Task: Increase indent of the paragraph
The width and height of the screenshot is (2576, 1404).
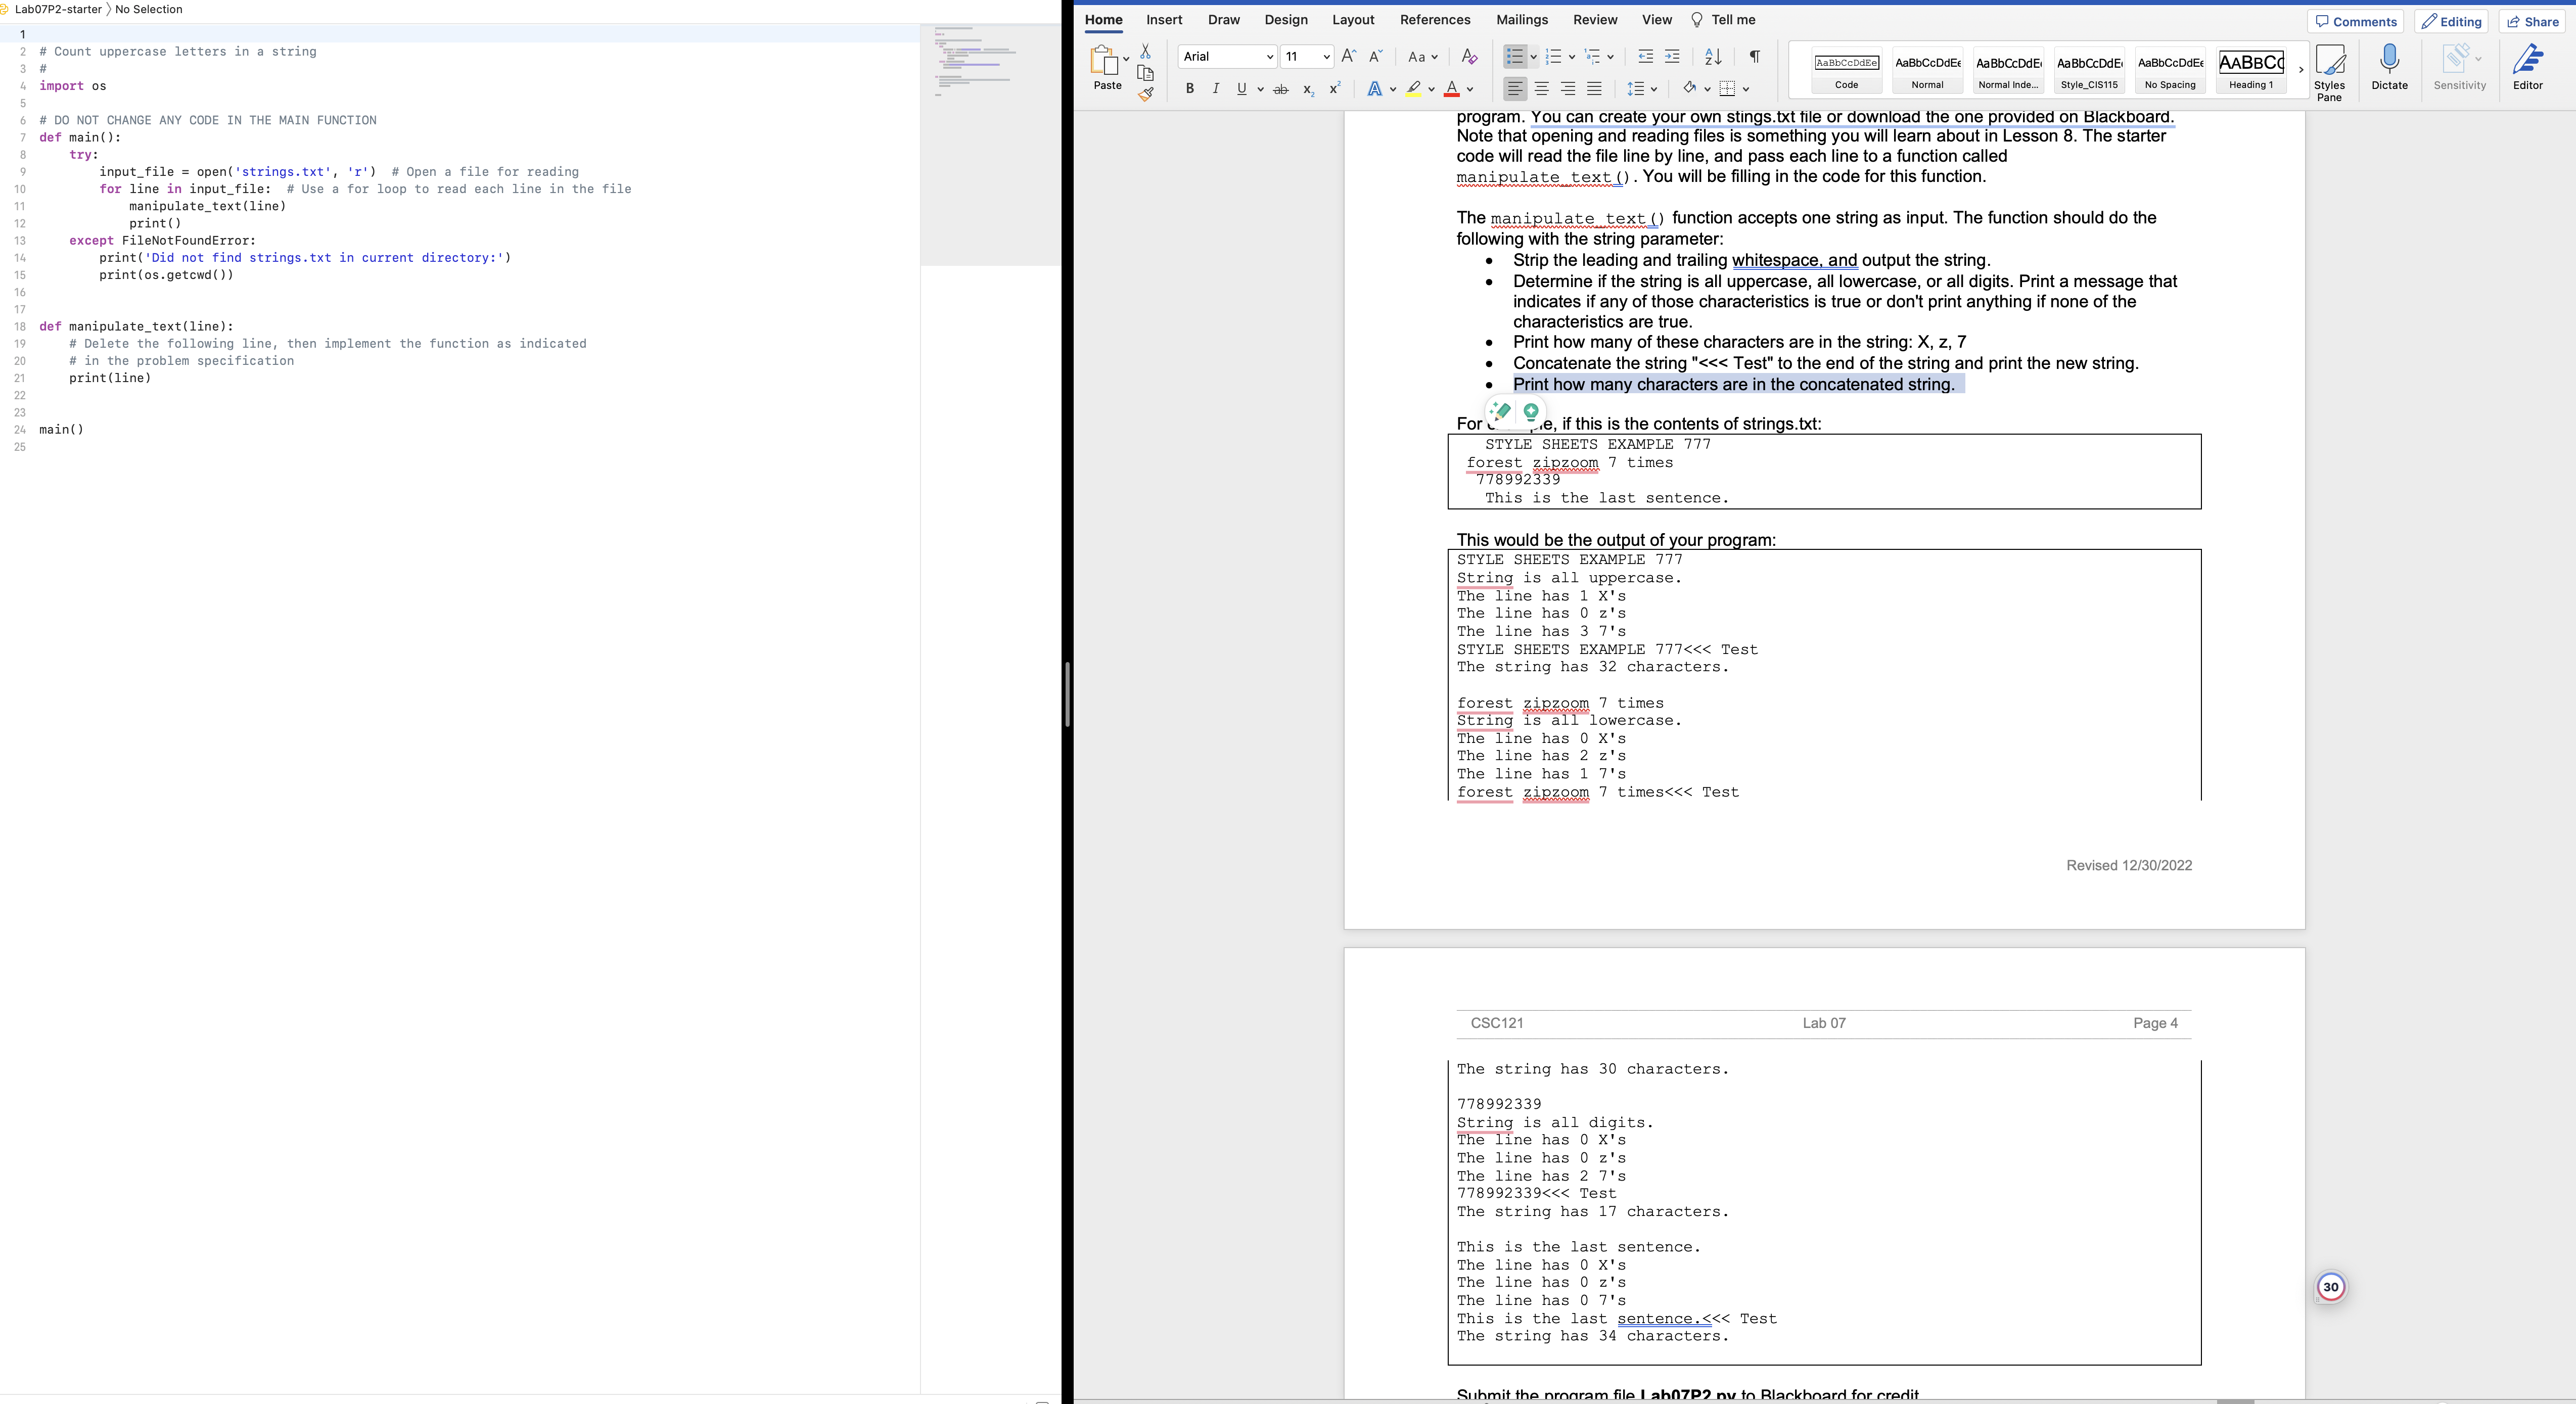Action: pyautogui.click(x=1672, y=57)
